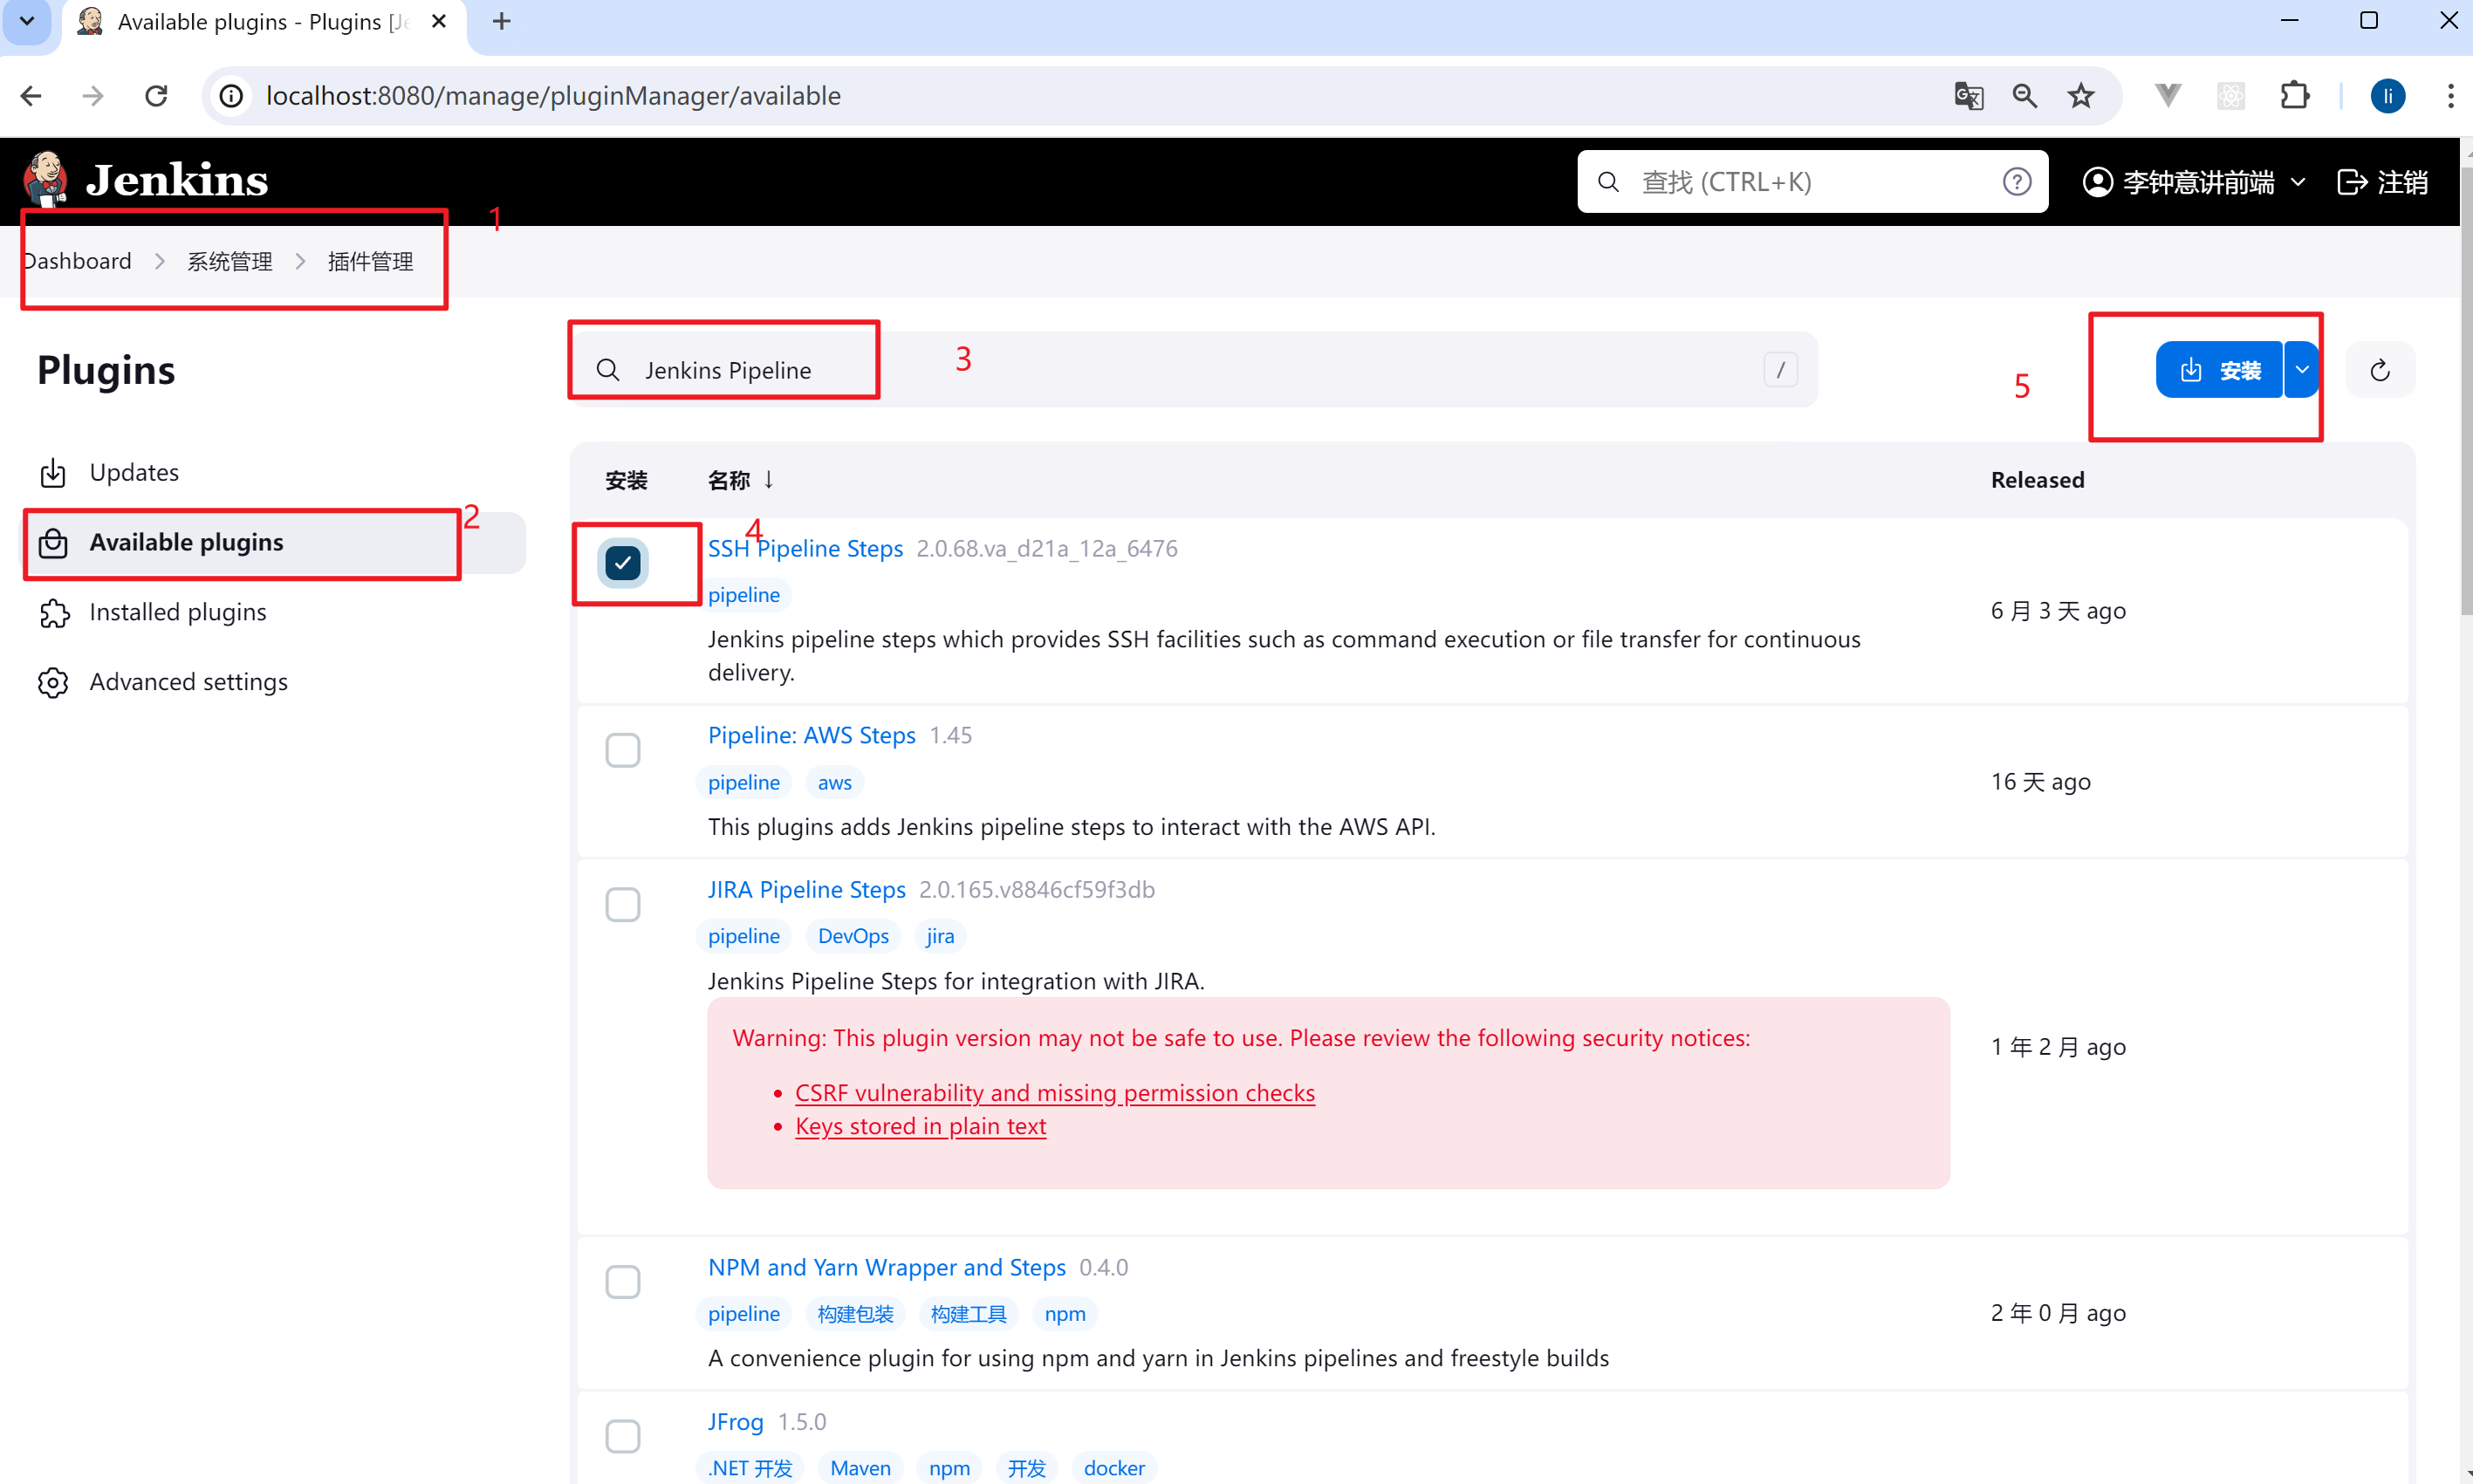Click the browser address bar URL

pyautogui.click(x=553, y=96)
